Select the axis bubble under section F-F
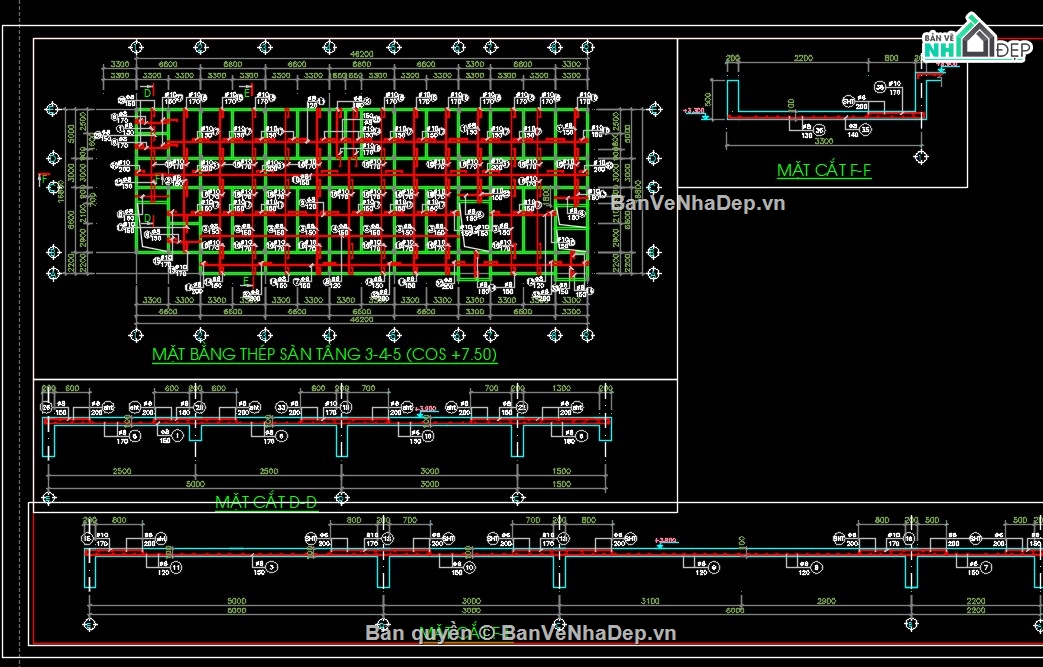This screenshot has width=1043, height=667. click(x=921, y=158)
